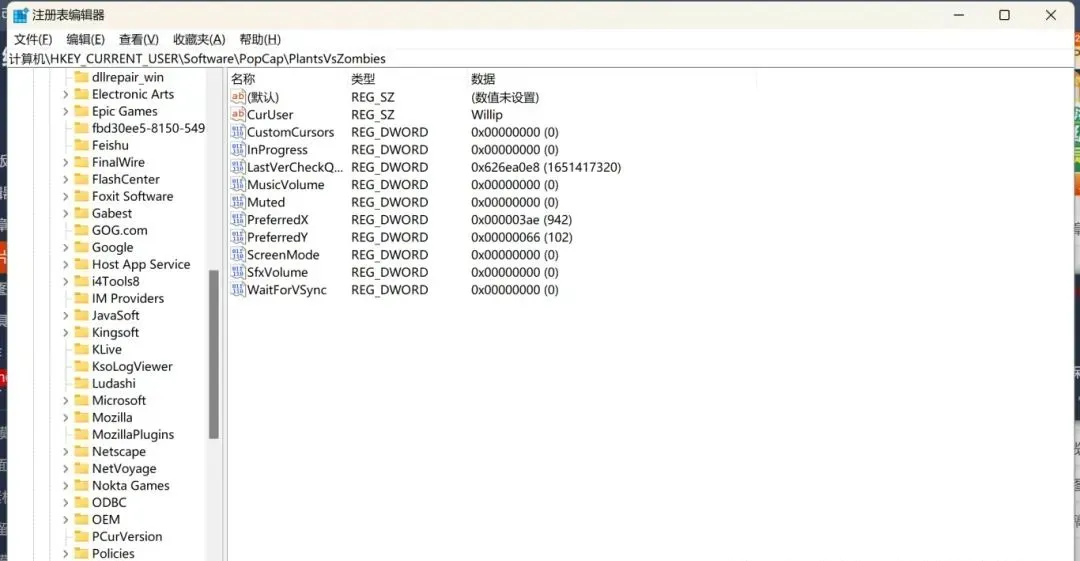The image size is (1080, 561).
Task: Expand the Google key
Action: [65, 247]
